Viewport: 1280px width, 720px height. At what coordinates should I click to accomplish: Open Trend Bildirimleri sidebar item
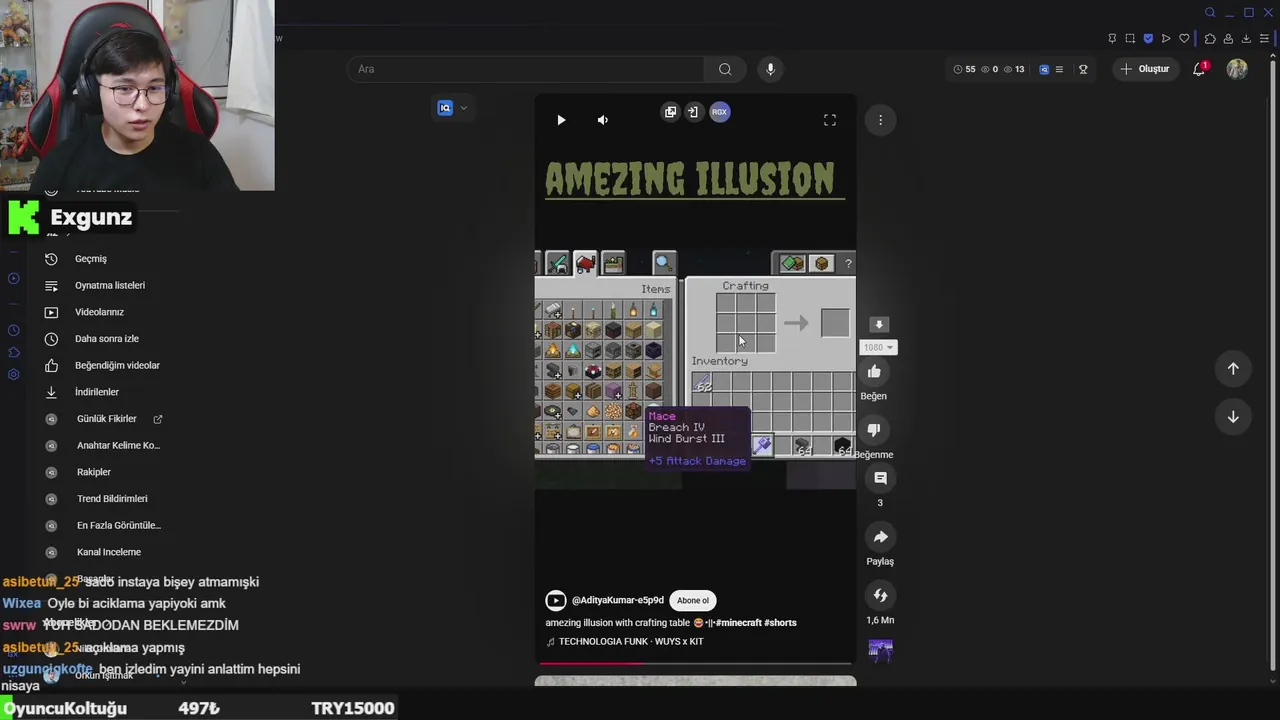[110, 499]
